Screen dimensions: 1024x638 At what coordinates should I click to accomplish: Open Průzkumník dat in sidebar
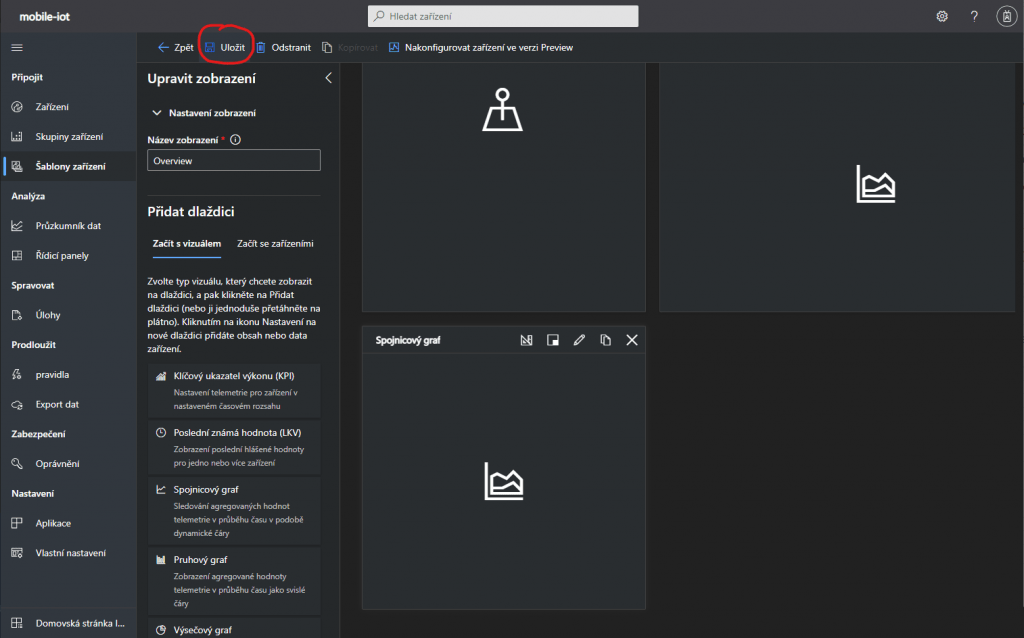point(68,226)
